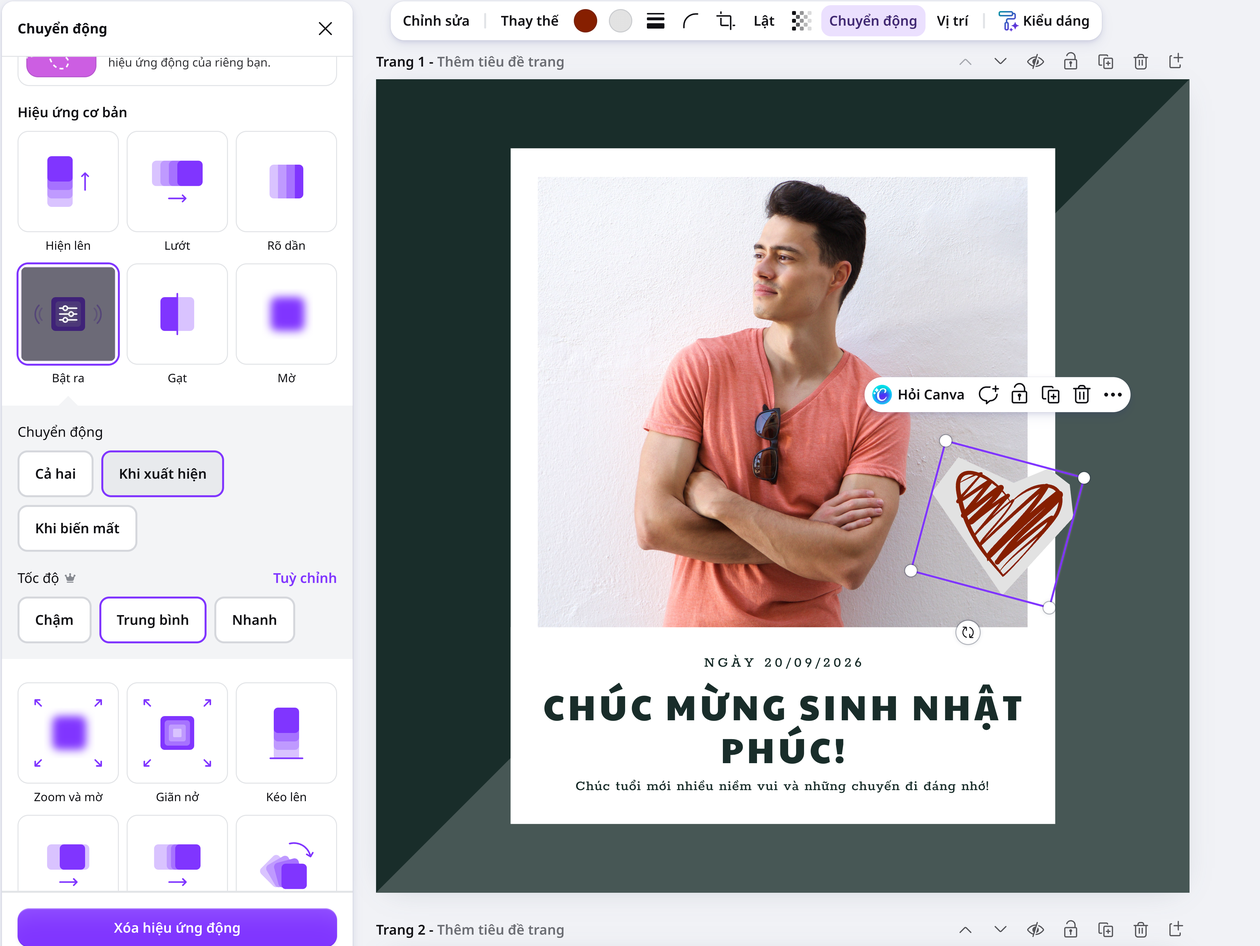Select the crop tool

[x=726, y=21]
